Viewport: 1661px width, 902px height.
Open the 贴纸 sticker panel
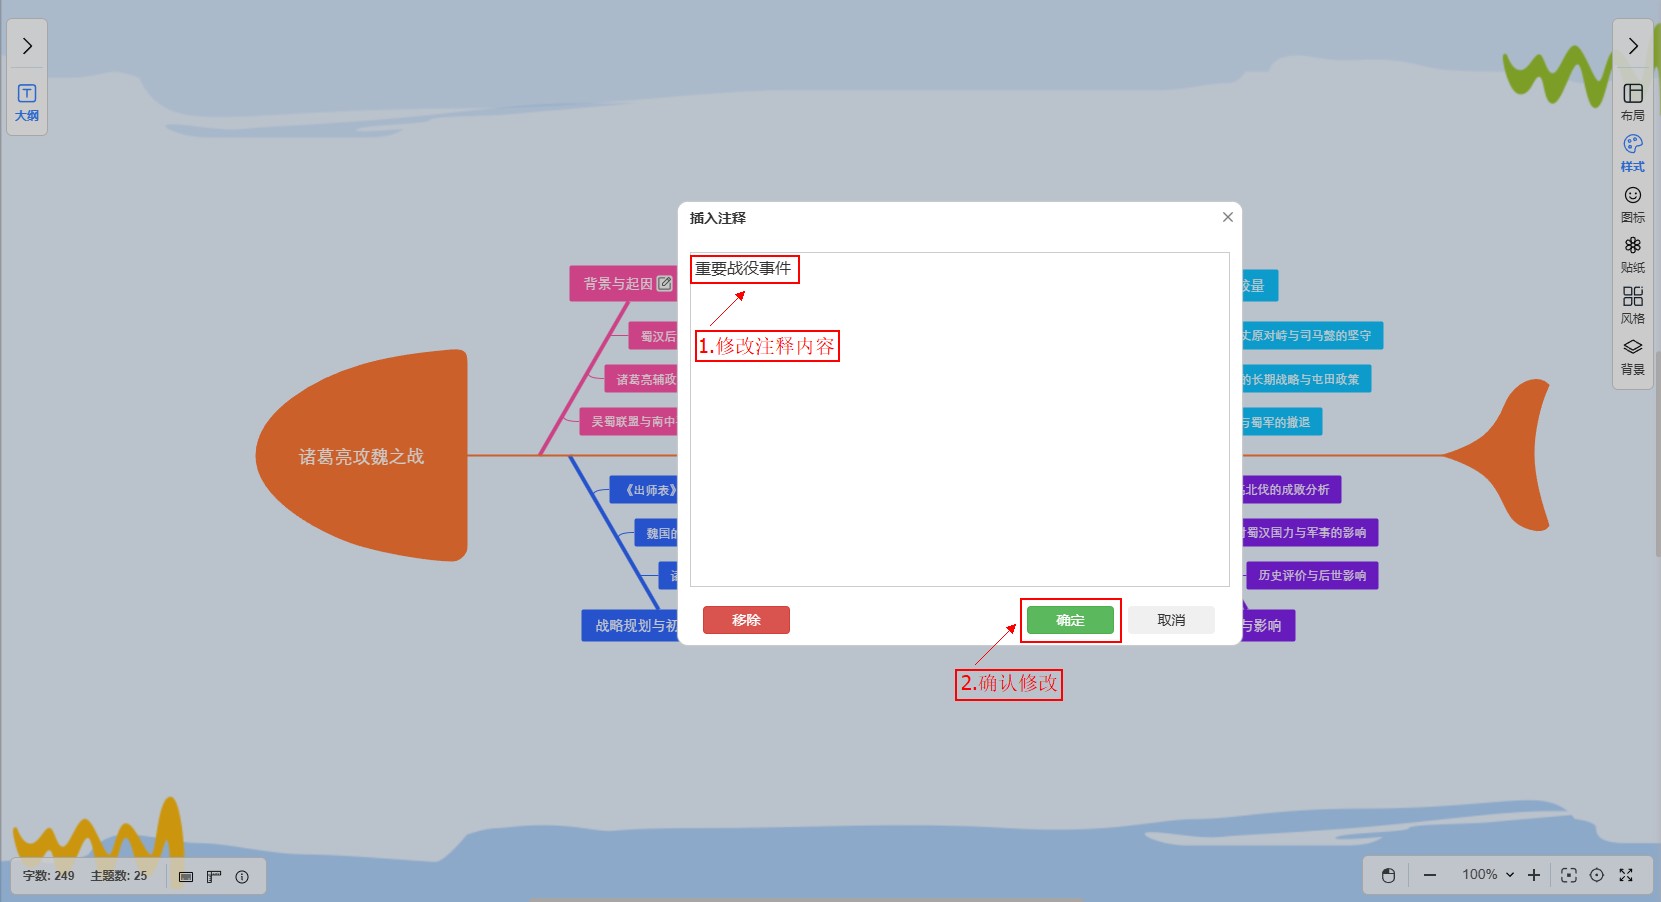coord(1632,254)
